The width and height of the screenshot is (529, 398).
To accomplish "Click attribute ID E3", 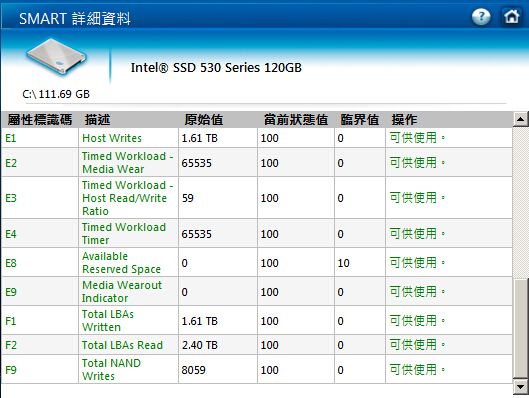I will tap(11, 198).
